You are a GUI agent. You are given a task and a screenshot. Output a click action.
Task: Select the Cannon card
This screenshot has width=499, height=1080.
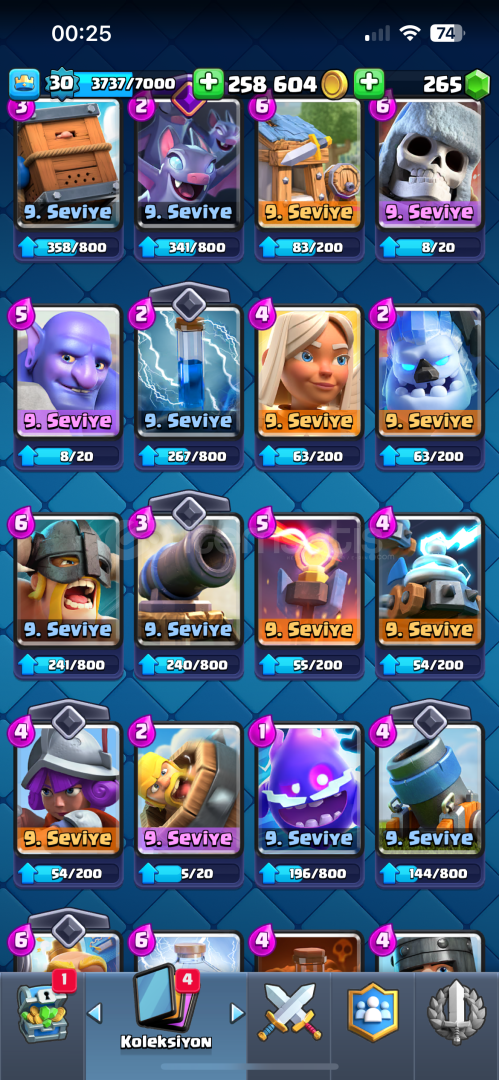coord(188,581)
